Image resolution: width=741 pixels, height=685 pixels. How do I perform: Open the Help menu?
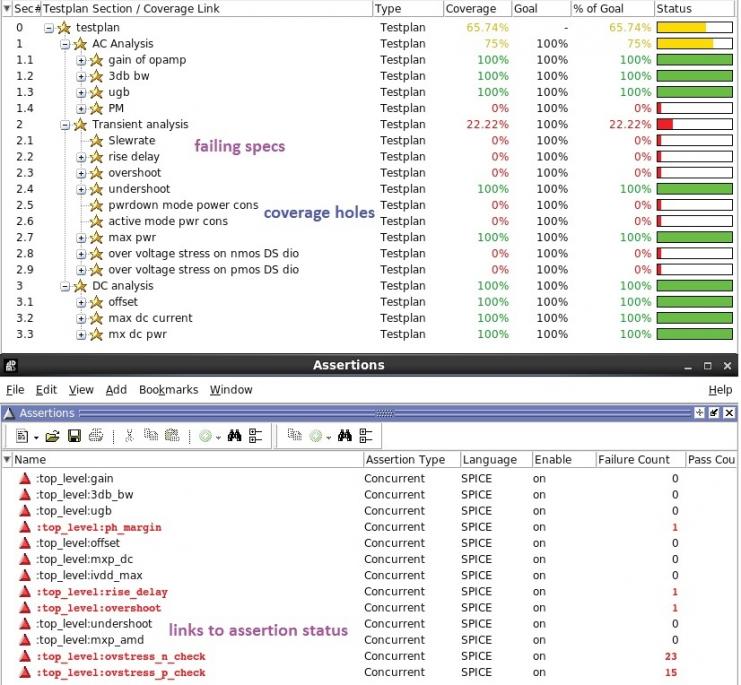tap(720, 390)
